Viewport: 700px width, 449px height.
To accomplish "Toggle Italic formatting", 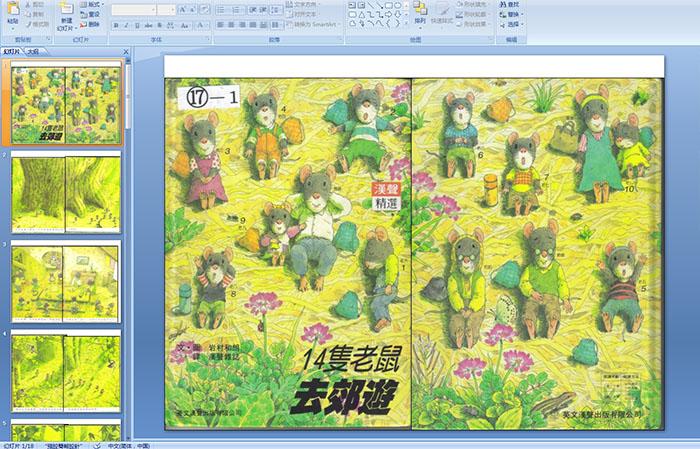I will coord(126,25).
